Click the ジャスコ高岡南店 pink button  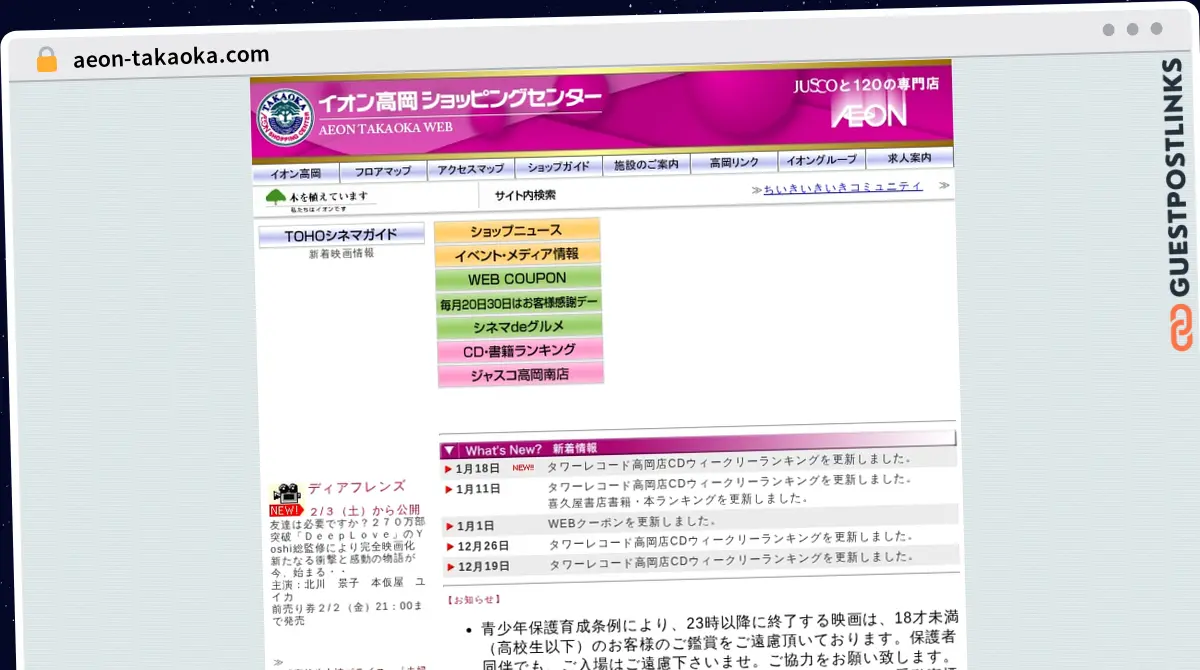click(x=520, y=375)
